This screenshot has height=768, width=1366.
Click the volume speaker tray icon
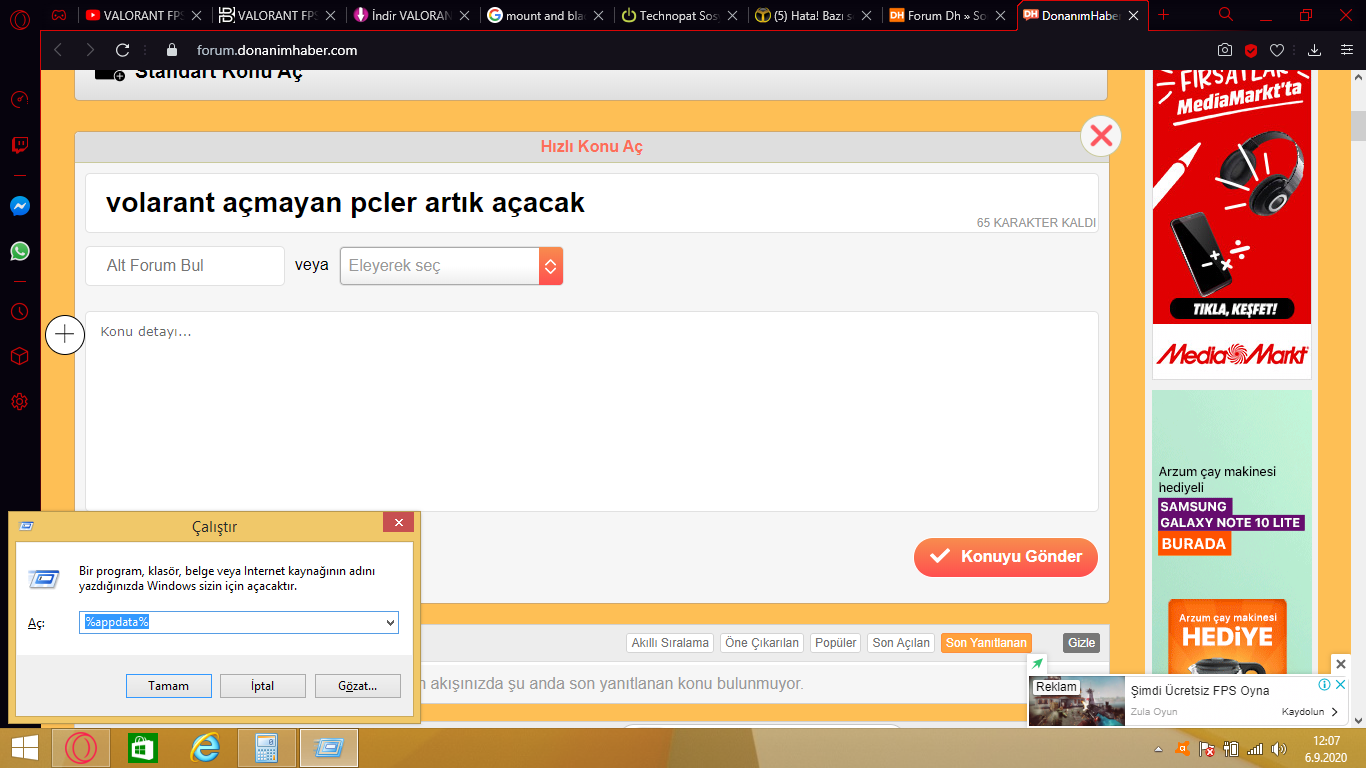[1278, 748]
